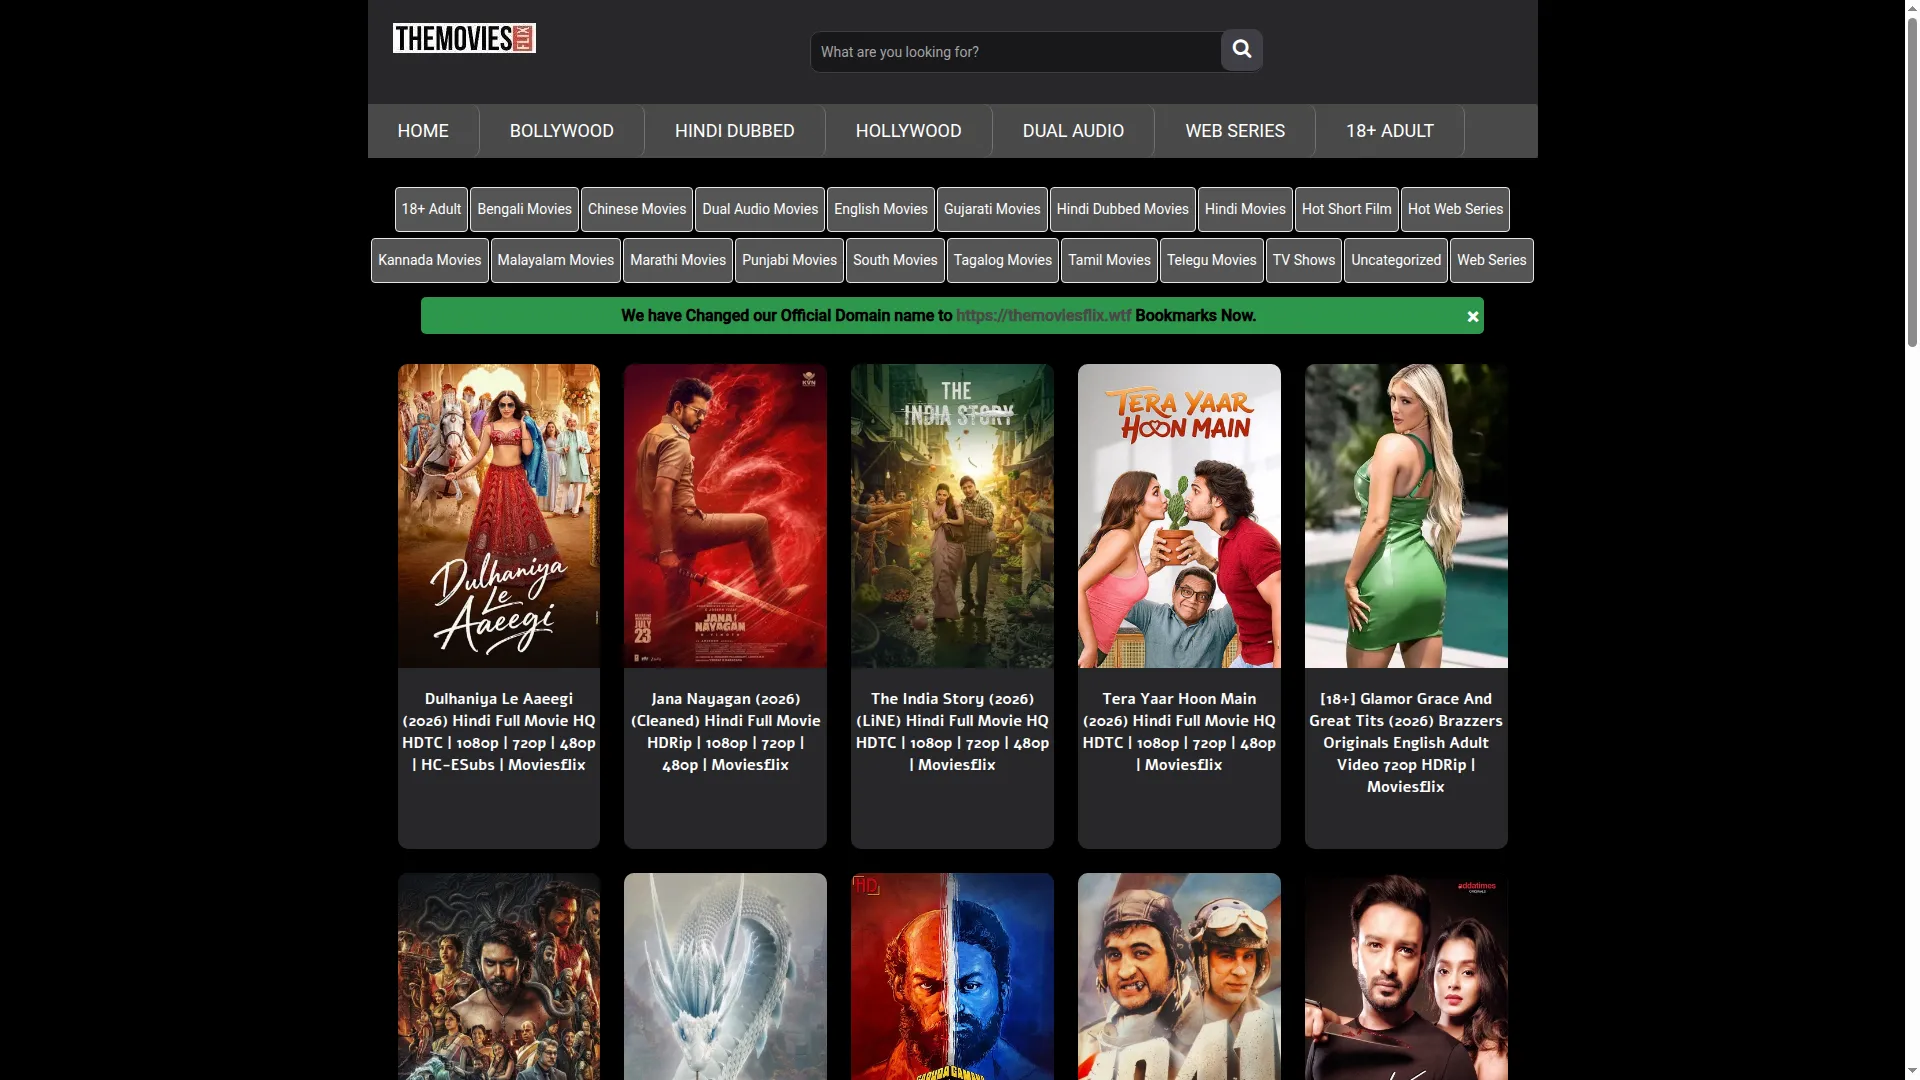This screenshot has height=1080, width=1920.
Task: Close the green domain change notice
Action: click(x=1472, y=316)
